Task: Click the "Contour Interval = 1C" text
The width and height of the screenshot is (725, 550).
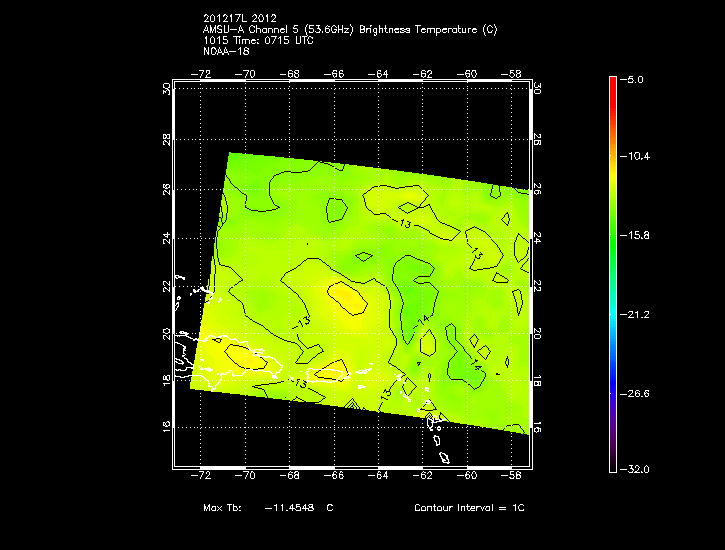Action: point(469,508)
